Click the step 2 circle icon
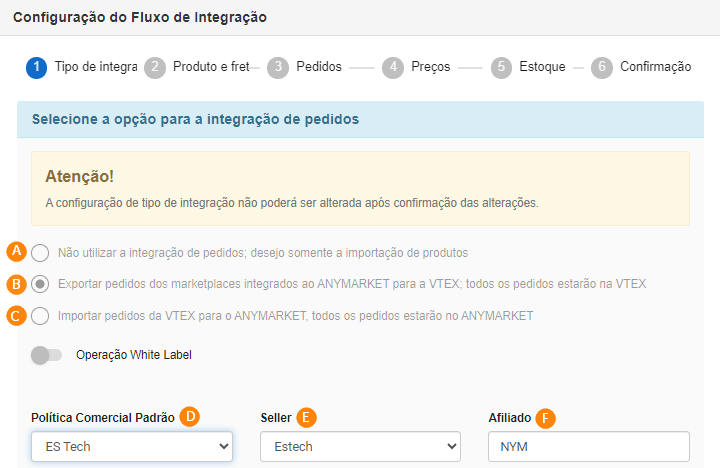720x468 pixels. coord(154,67)
